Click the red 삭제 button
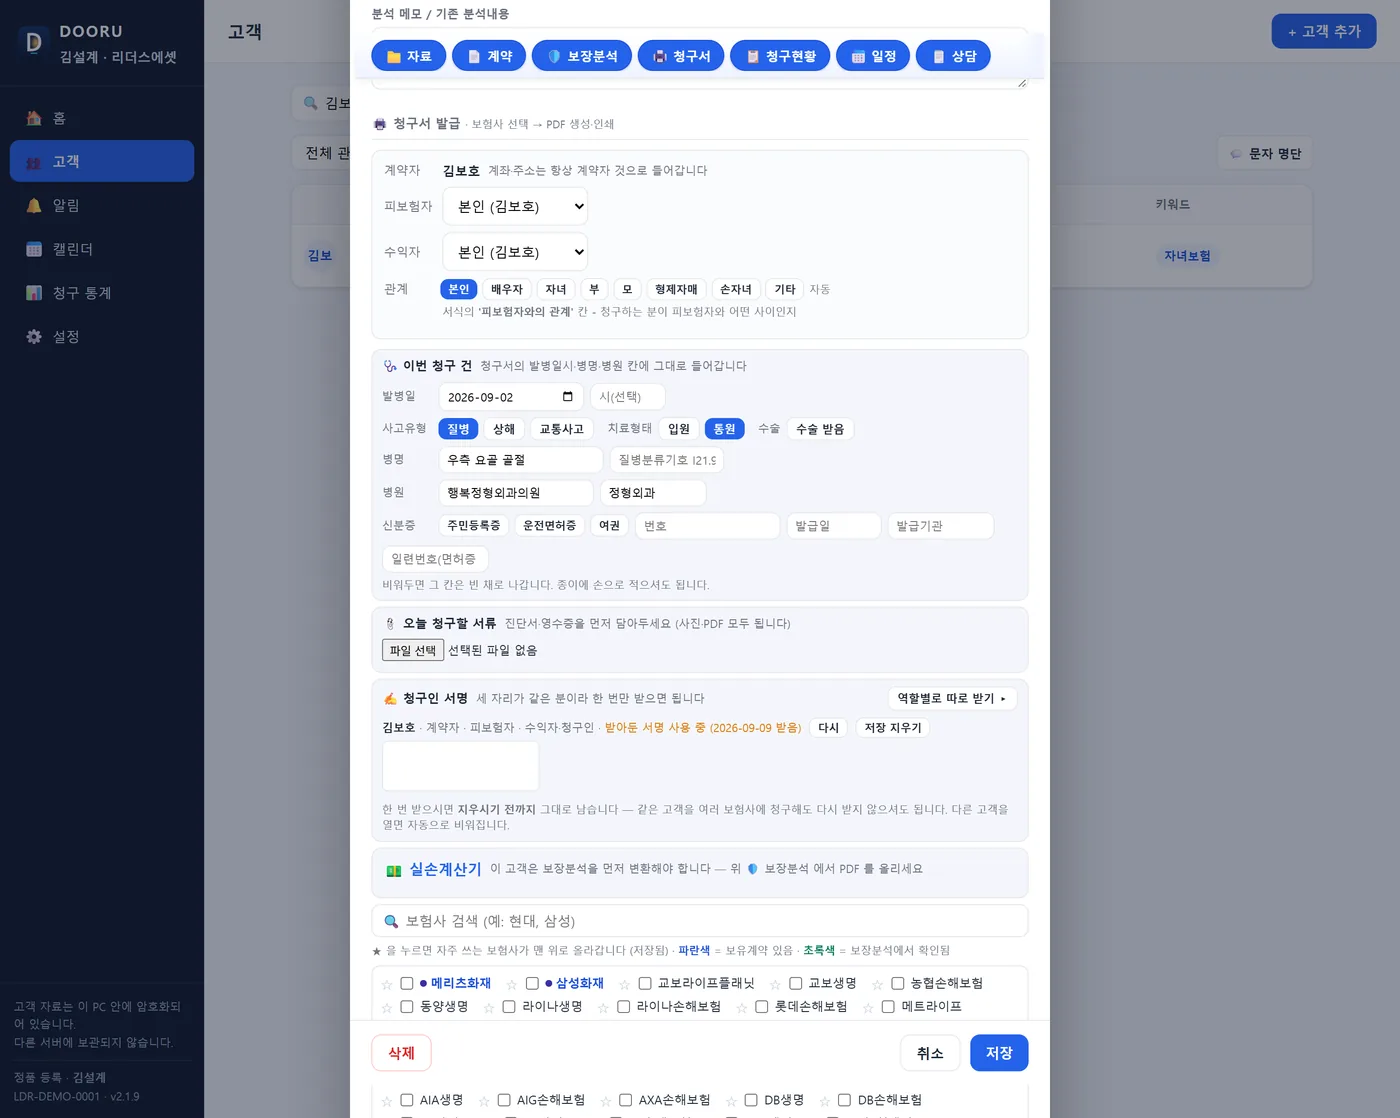This screenshot has height=1118, width=1400. coord(401,1053)
